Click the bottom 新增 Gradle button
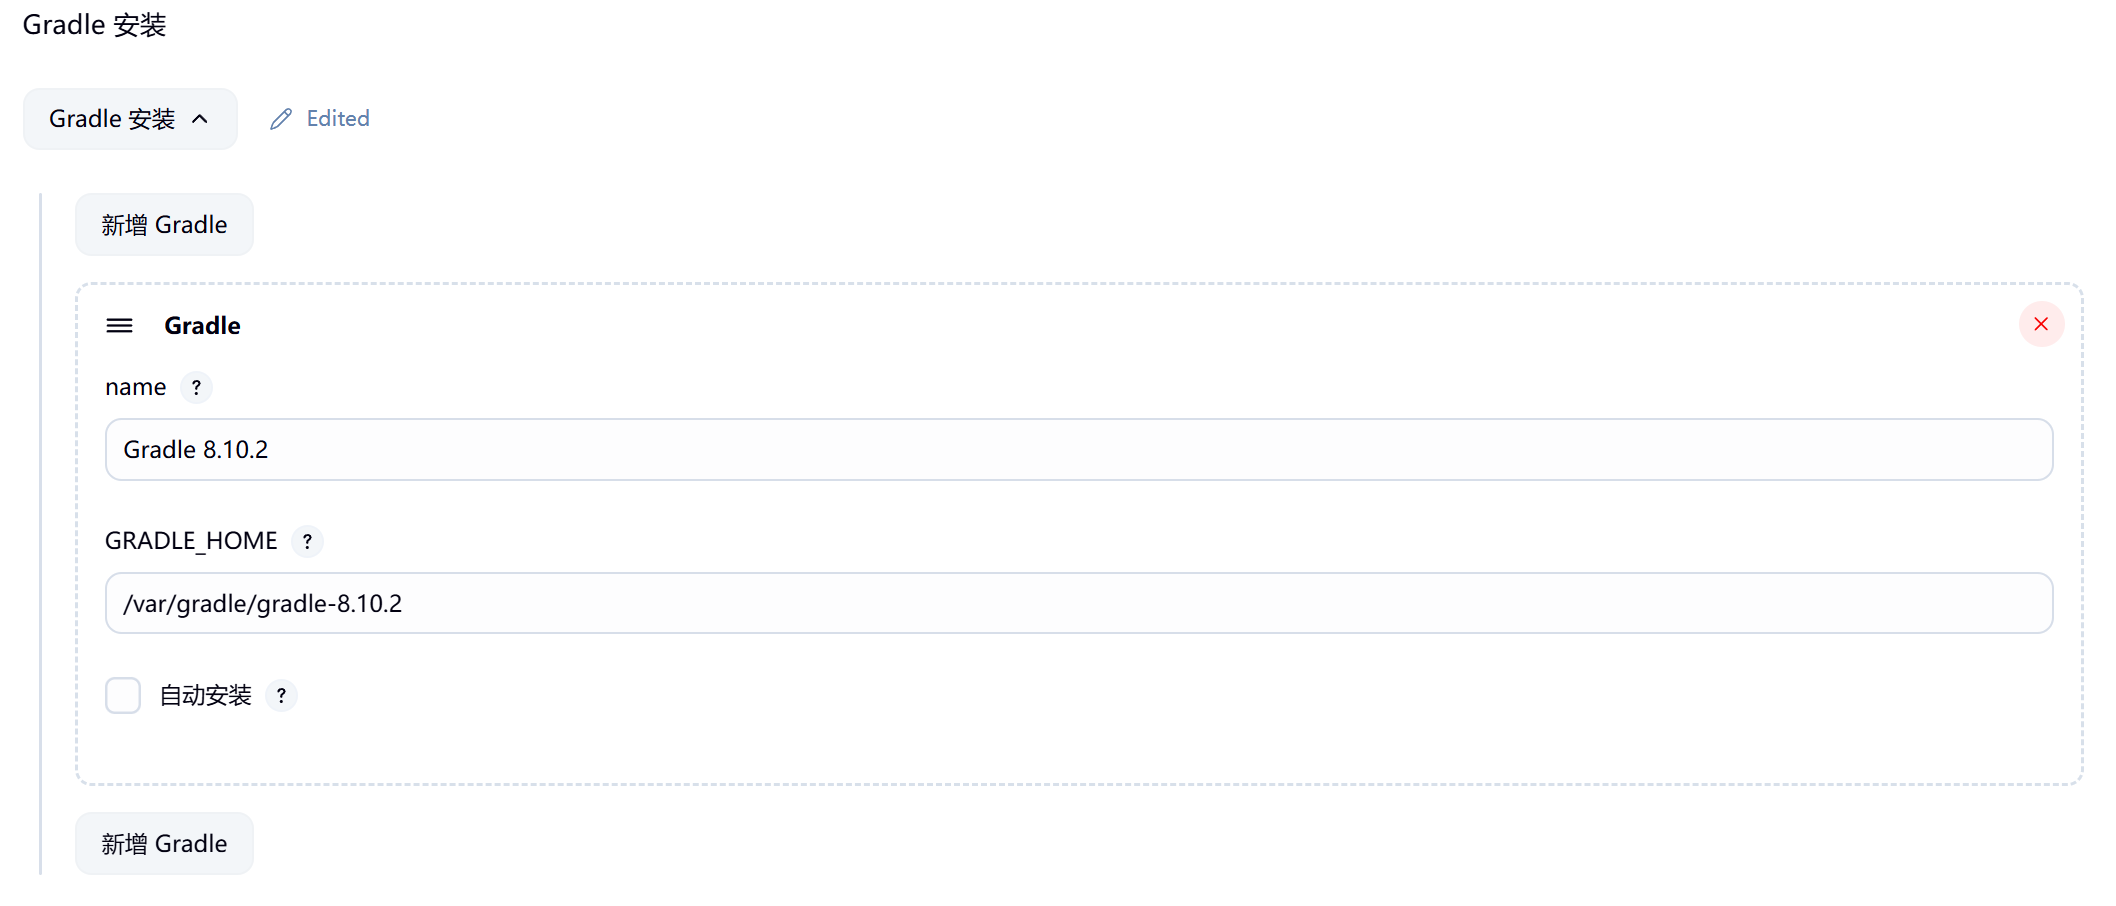Screen dimensions: 2116x906 (x=164, y=844)
